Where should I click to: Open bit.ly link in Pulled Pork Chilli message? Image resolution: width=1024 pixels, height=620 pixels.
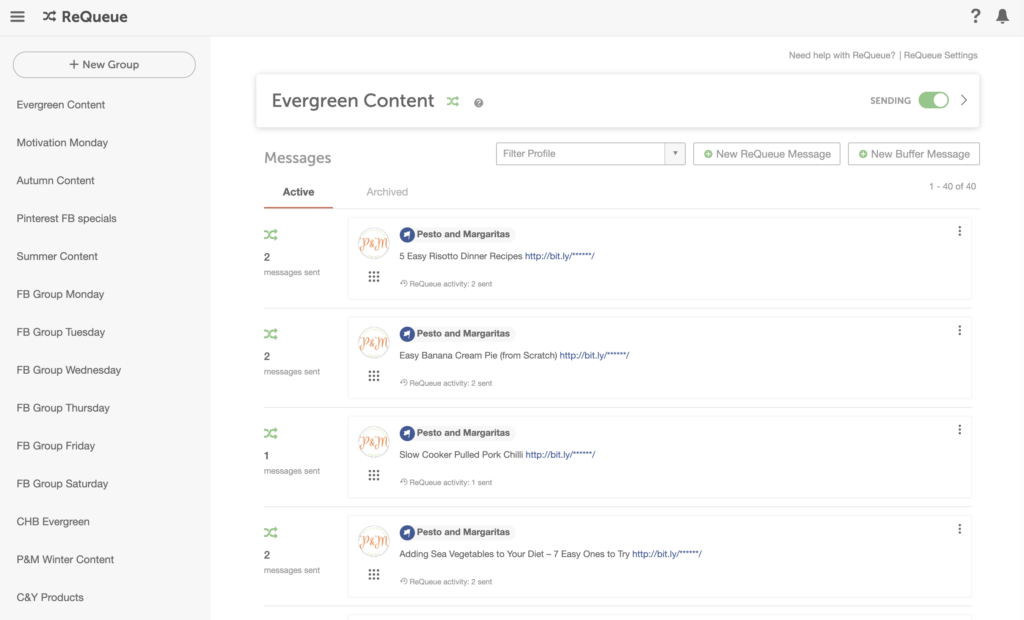560,455
